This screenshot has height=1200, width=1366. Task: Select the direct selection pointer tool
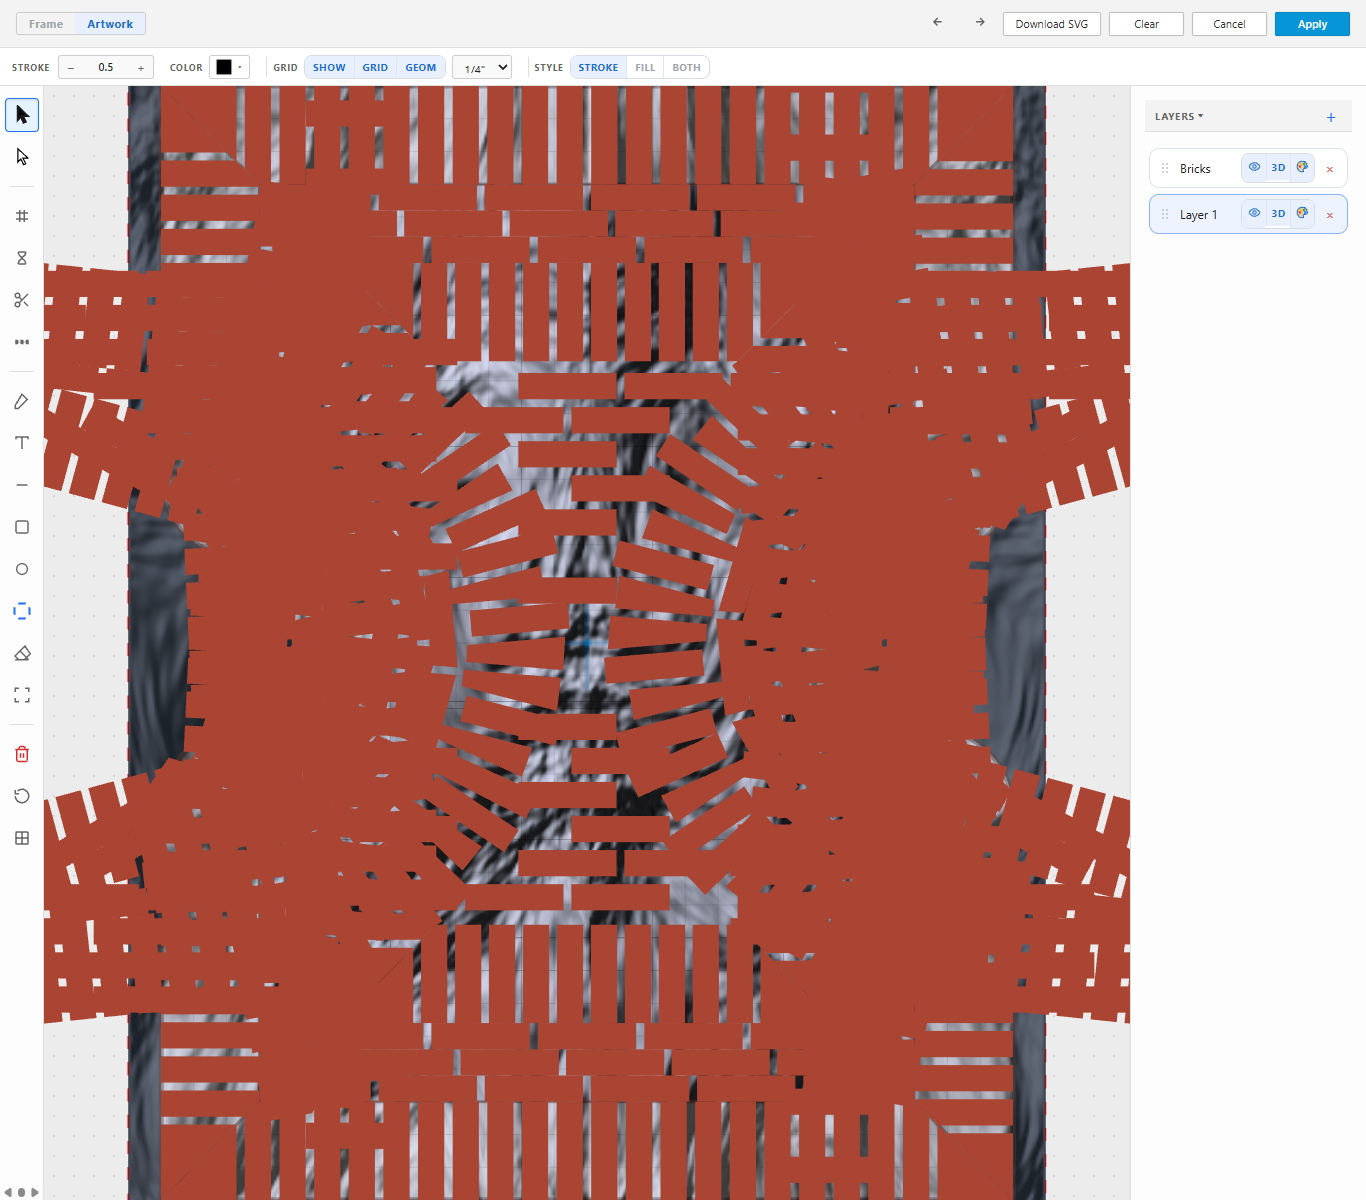(22, 157)
